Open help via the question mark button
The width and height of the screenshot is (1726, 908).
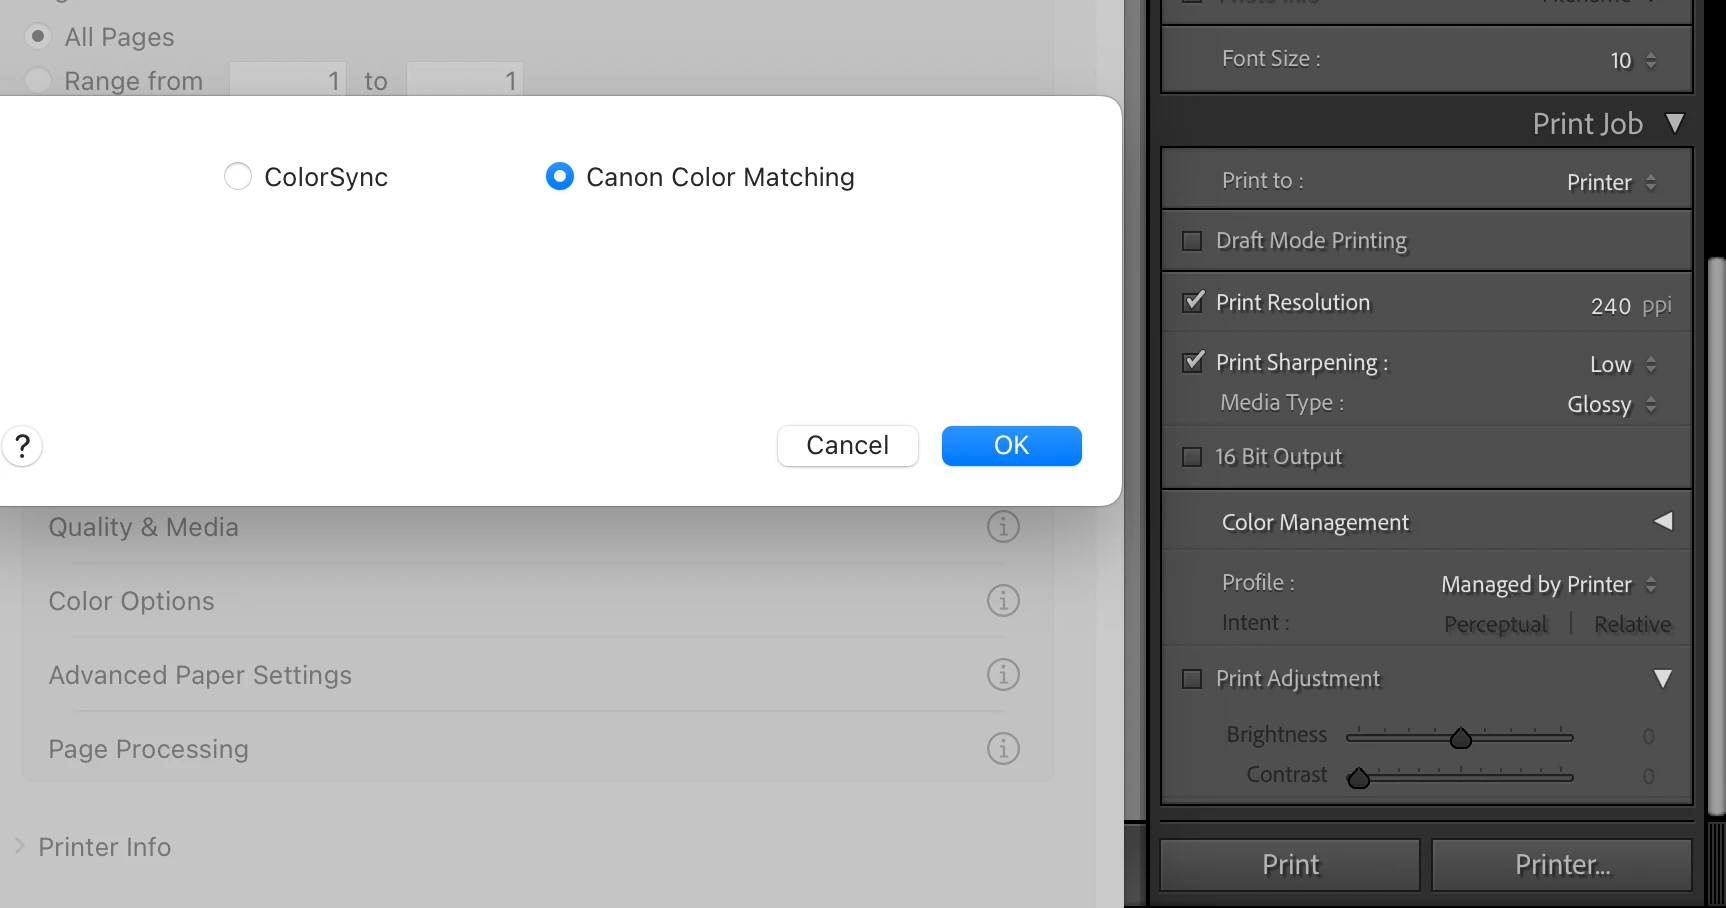[x=22, y=446]
